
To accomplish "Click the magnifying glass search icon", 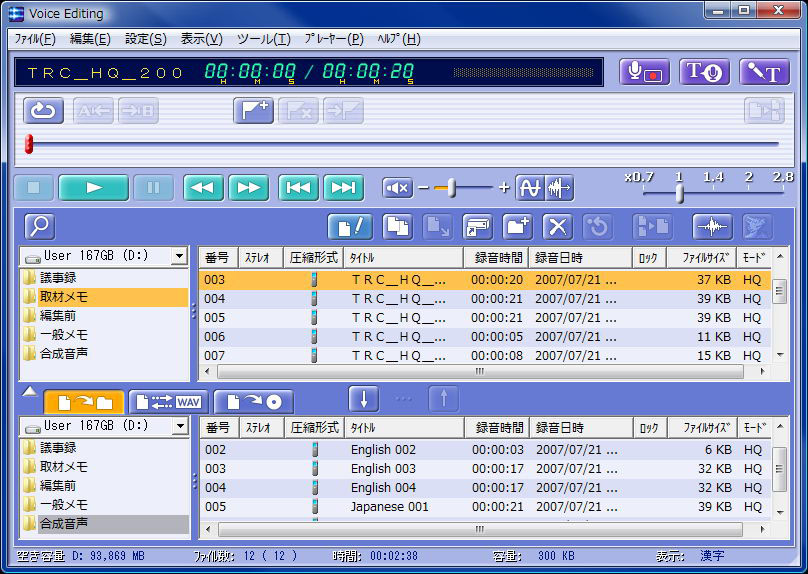I will [x=39, y=227].
